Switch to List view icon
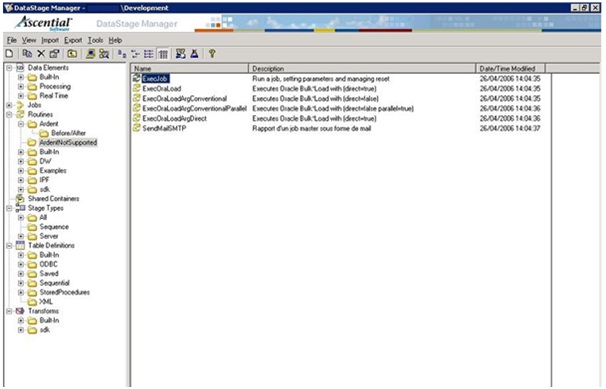The height and width of the screenshot is (389, 606). [149, 54]
